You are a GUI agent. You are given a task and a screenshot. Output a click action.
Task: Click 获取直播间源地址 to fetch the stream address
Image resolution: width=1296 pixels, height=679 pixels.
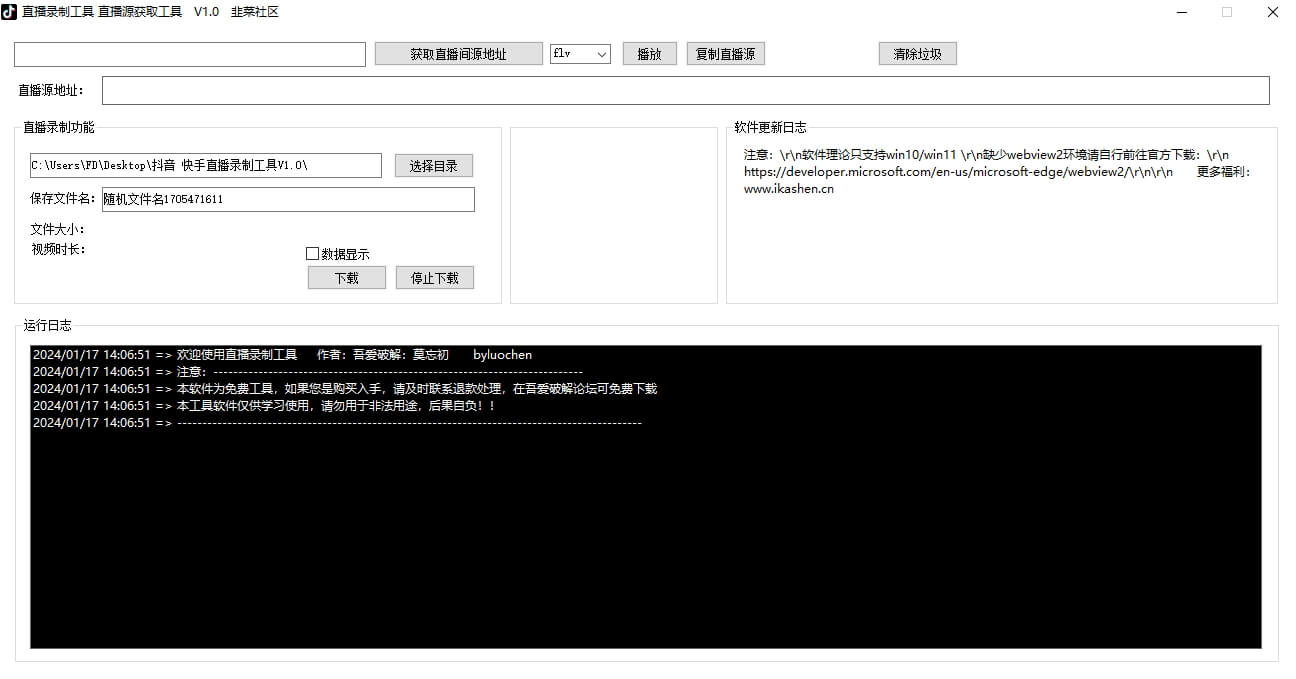(x=458, y=53)
